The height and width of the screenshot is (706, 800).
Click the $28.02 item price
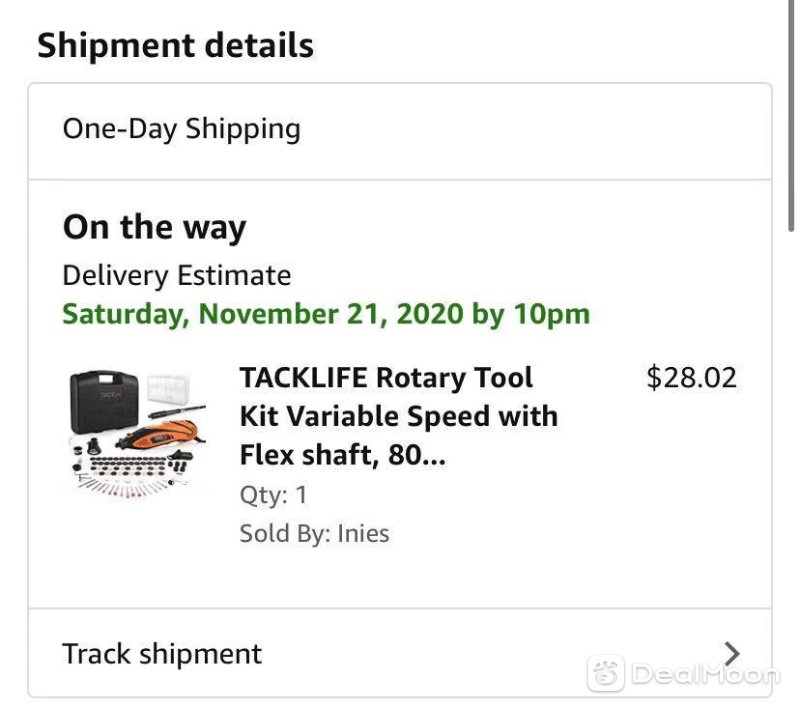coord(691,378)
